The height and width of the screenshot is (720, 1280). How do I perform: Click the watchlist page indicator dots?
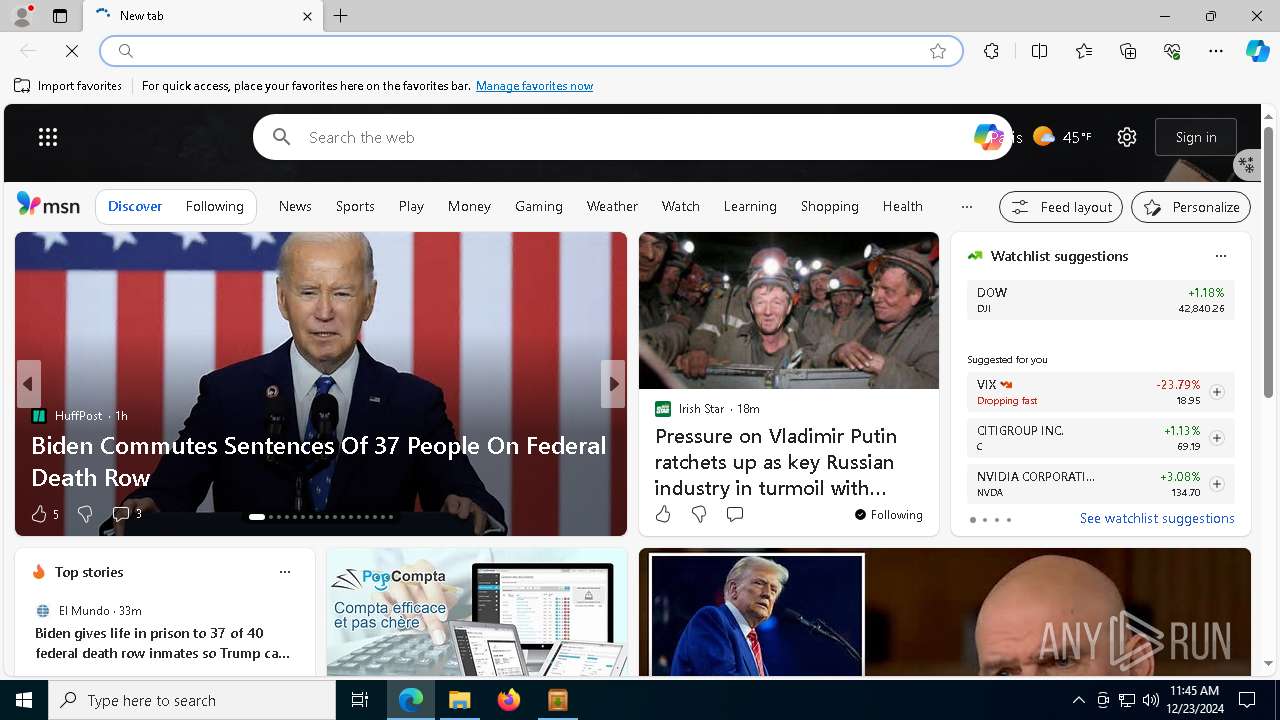(990, 520)
